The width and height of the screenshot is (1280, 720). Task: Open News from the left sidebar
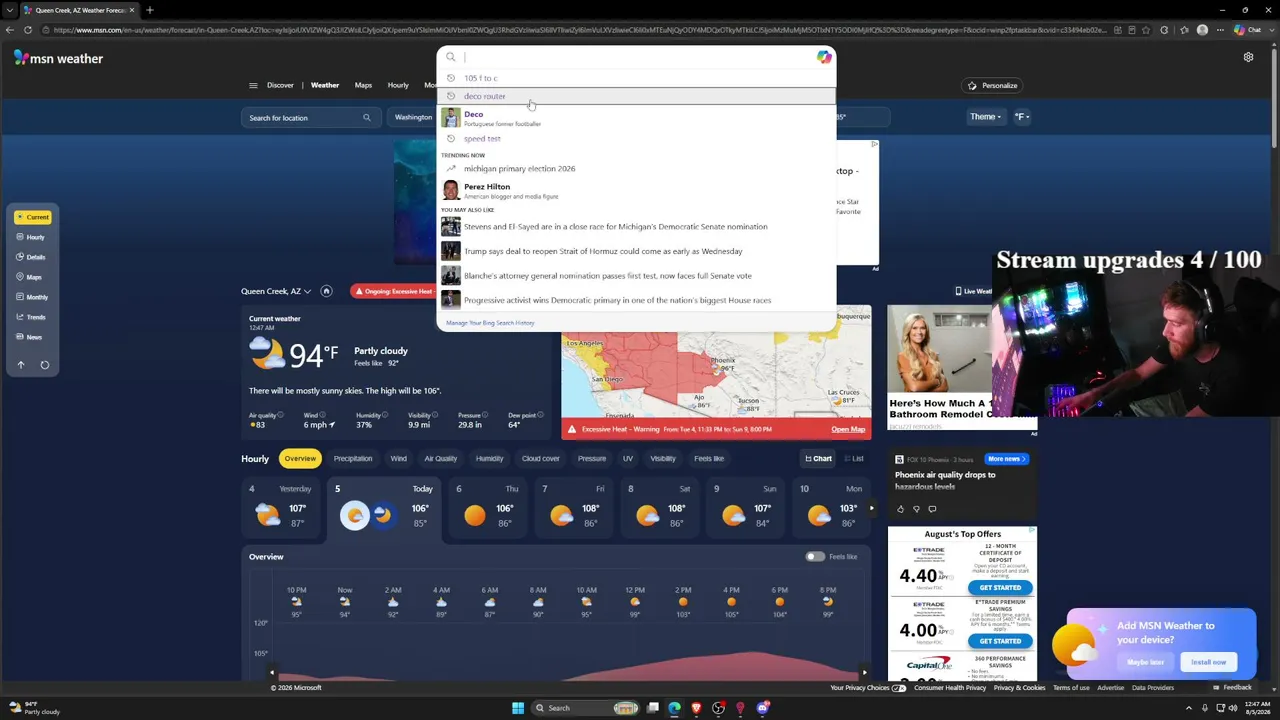[x=29, y=337]
